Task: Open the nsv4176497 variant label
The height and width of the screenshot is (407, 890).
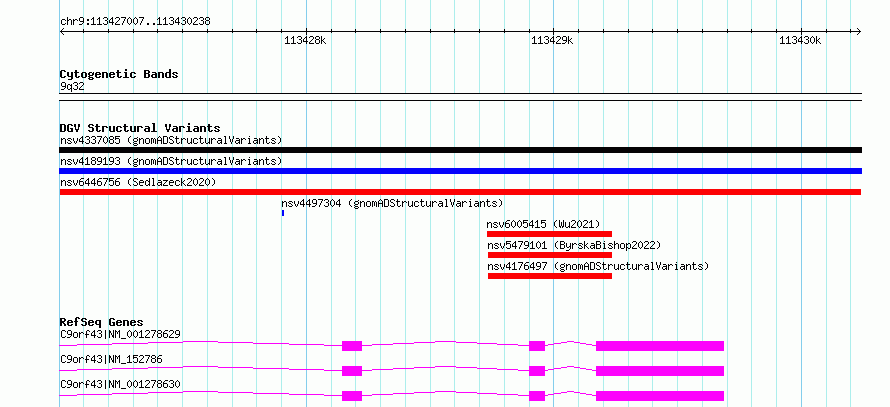Action: click(x=598, y=266)
